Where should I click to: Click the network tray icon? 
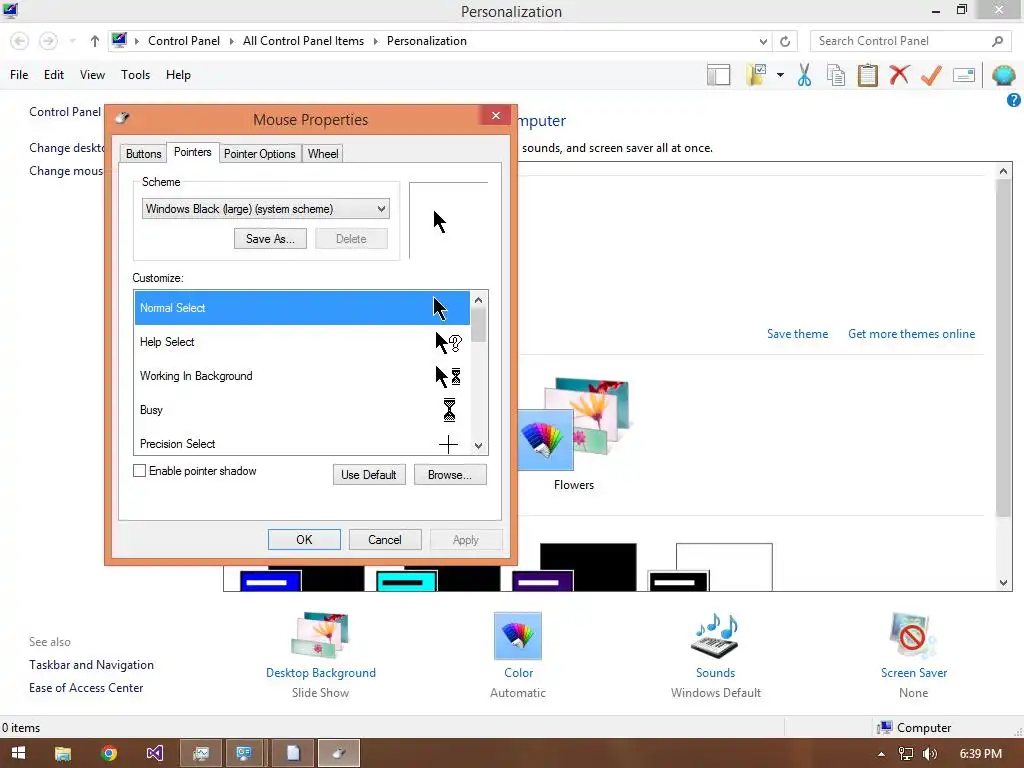906,754
